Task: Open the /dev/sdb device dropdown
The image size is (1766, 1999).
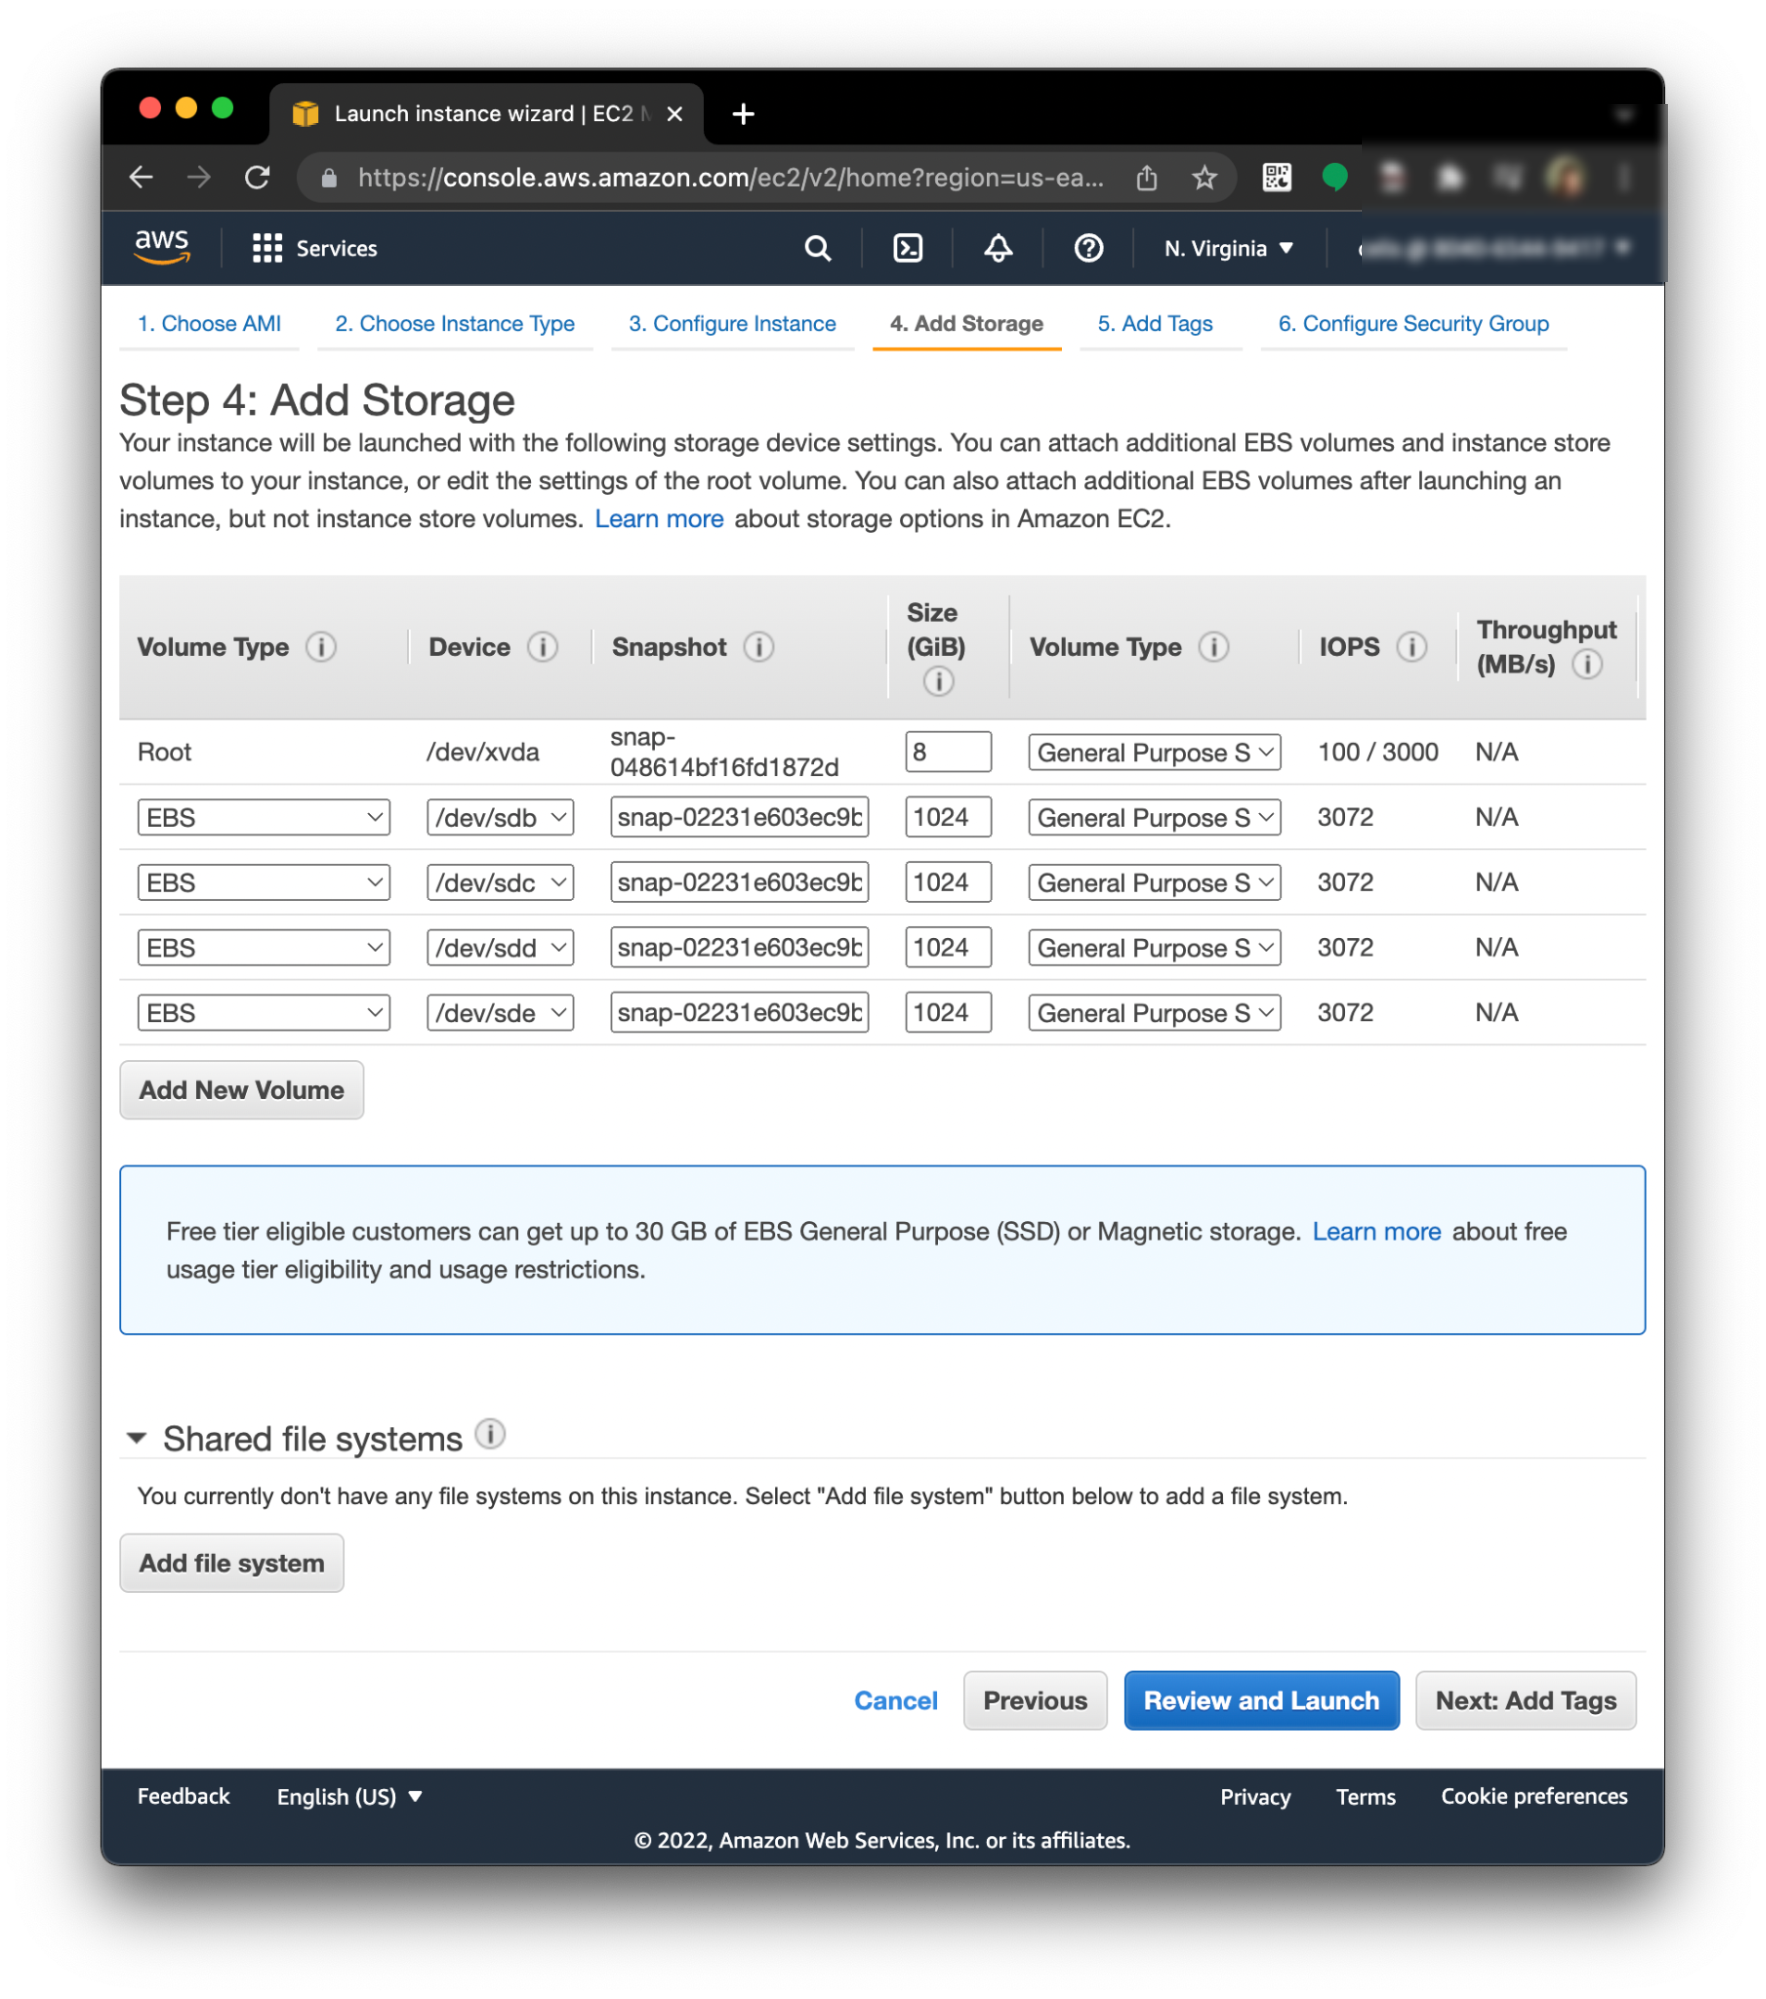Action: pos(500,818)
